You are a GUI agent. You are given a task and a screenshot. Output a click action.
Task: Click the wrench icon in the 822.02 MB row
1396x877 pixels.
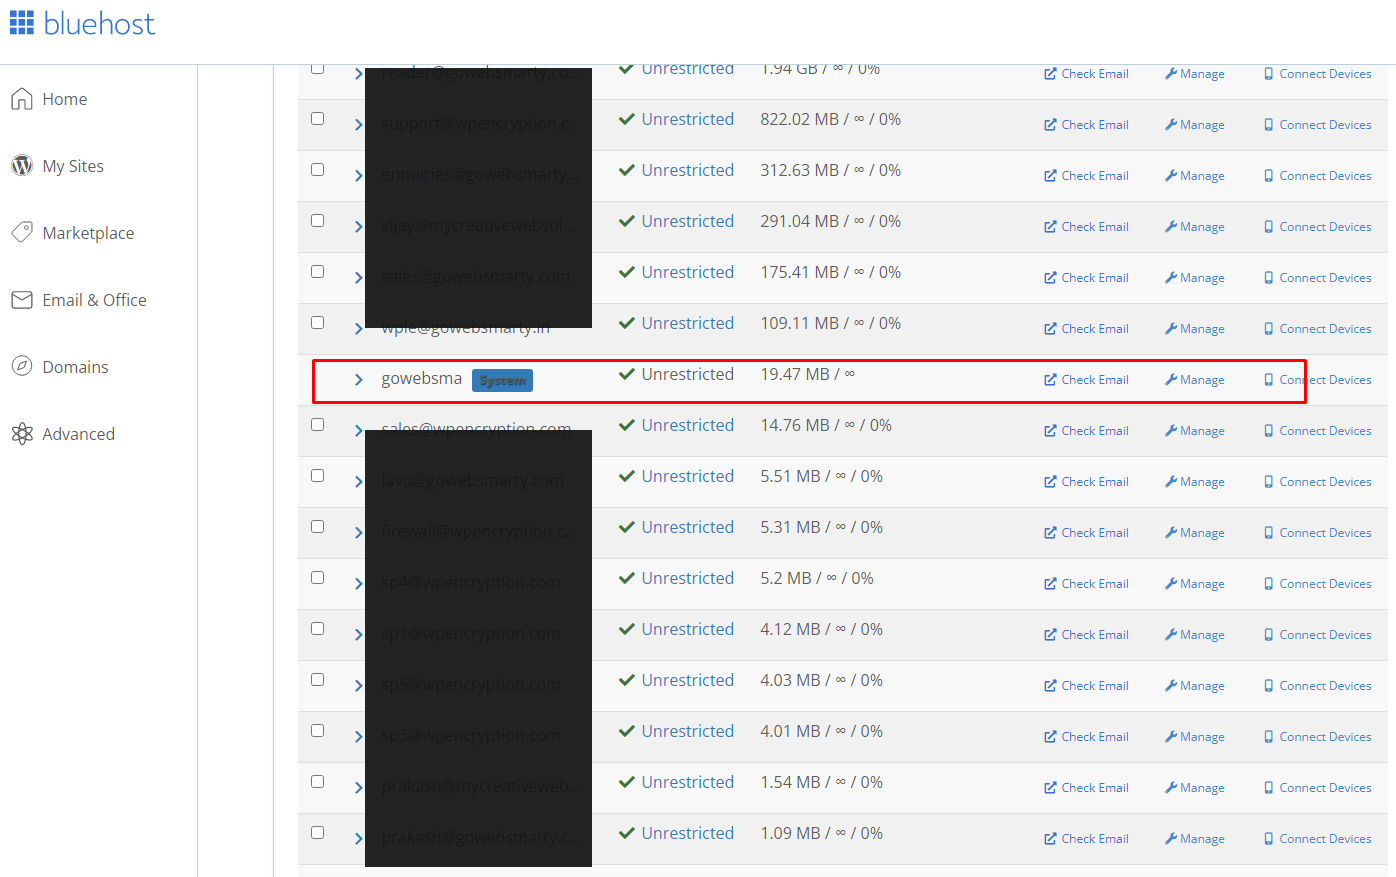click(1170, 125)
